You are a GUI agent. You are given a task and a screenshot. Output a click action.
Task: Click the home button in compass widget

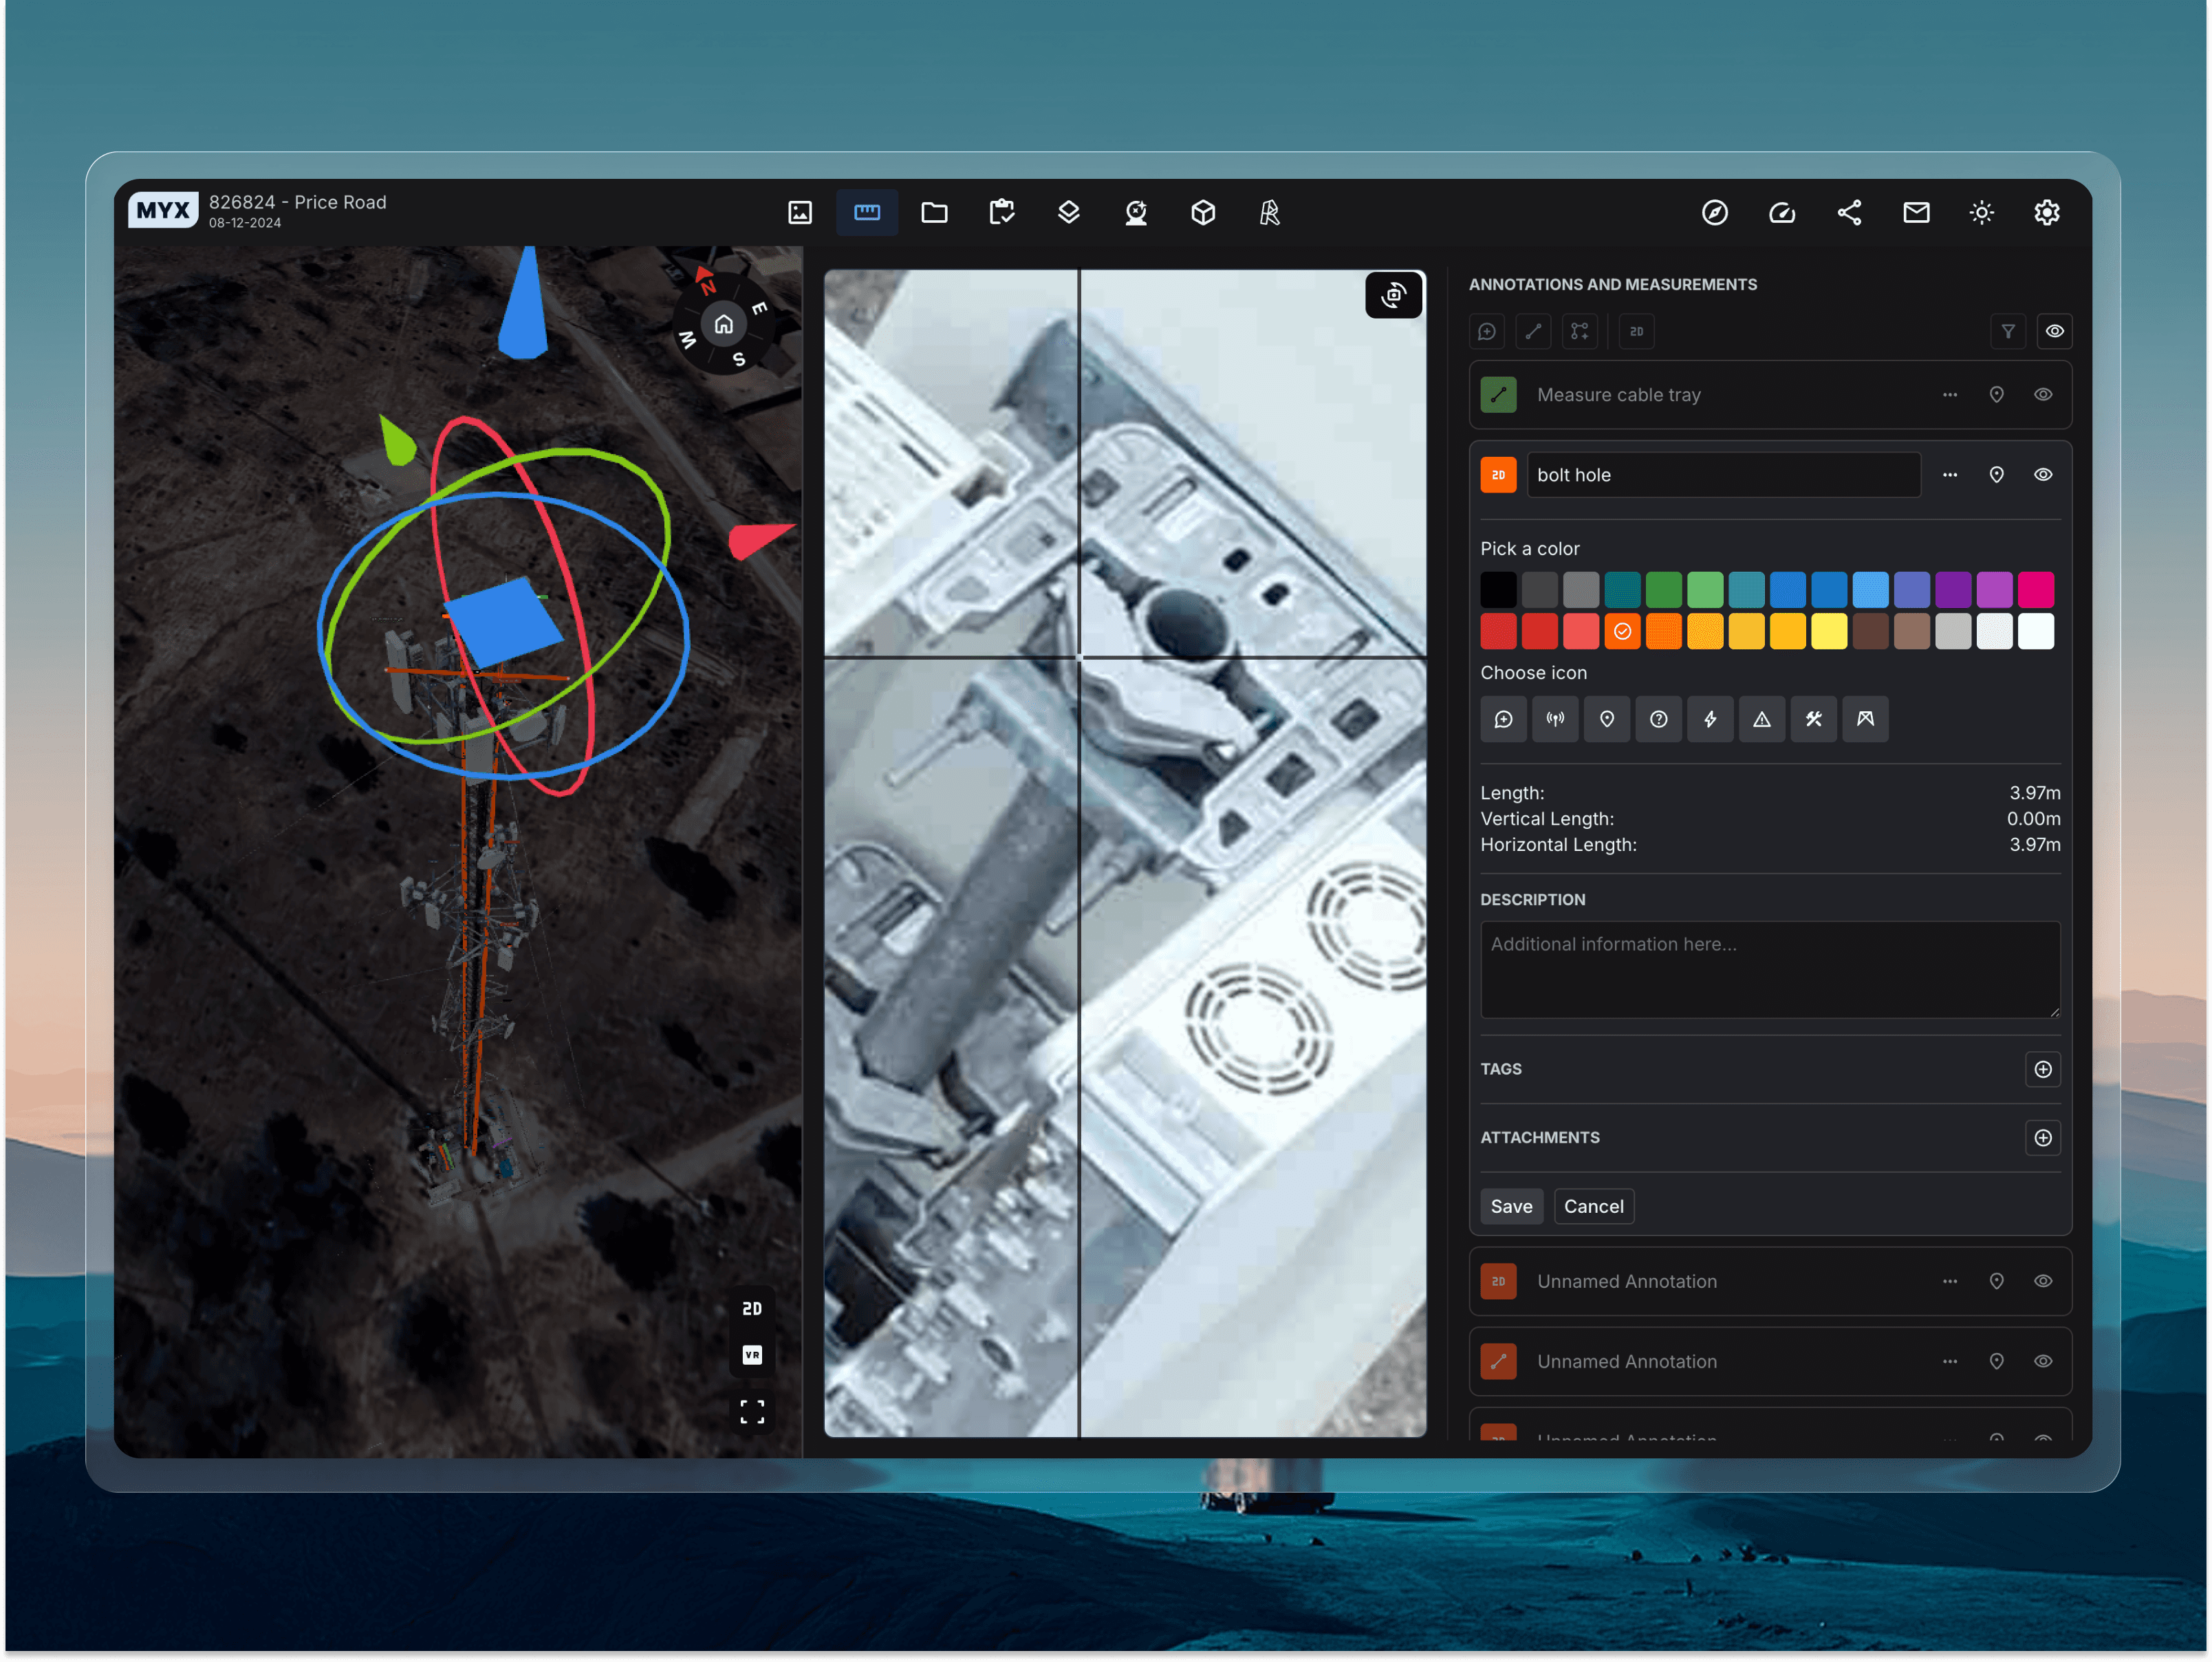tap(723, 324)
